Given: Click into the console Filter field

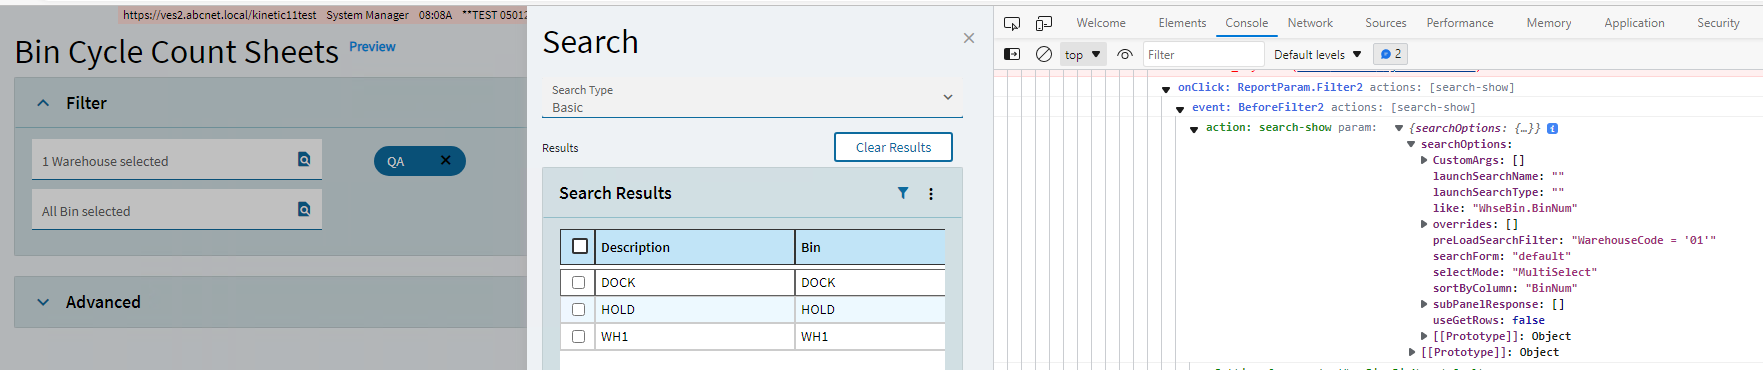Looking at the screenshot, I should coord(1204,54).
